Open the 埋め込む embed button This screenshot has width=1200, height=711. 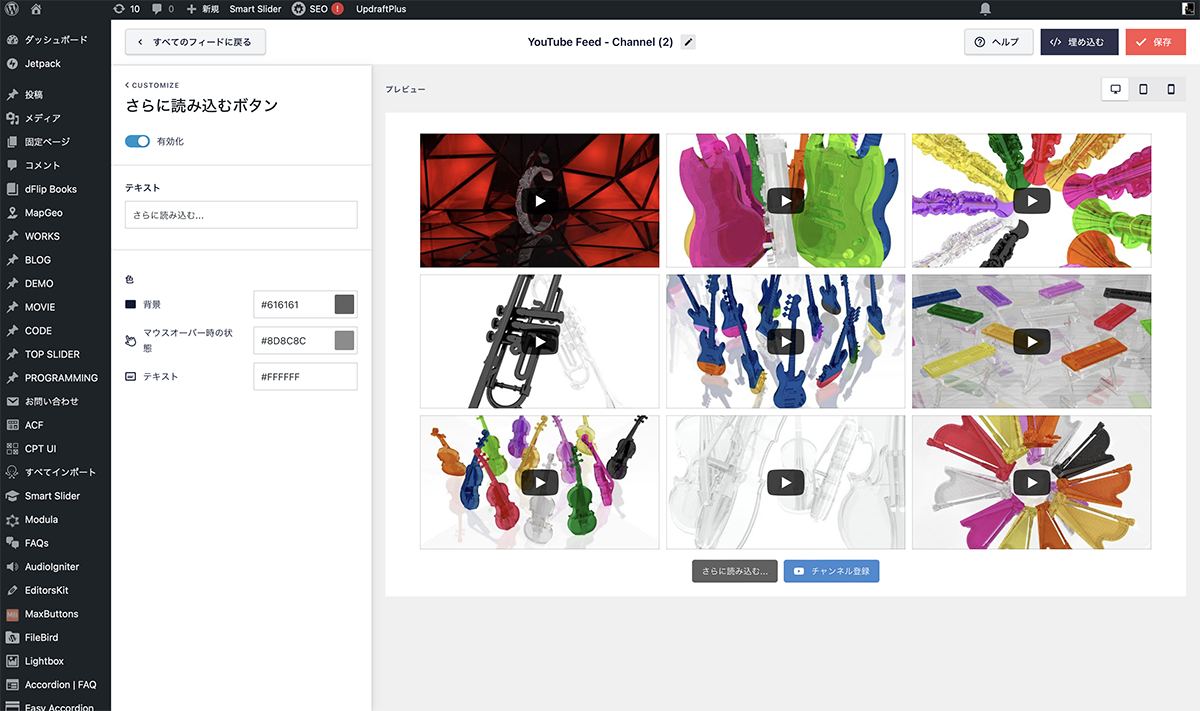[1079, 42]
